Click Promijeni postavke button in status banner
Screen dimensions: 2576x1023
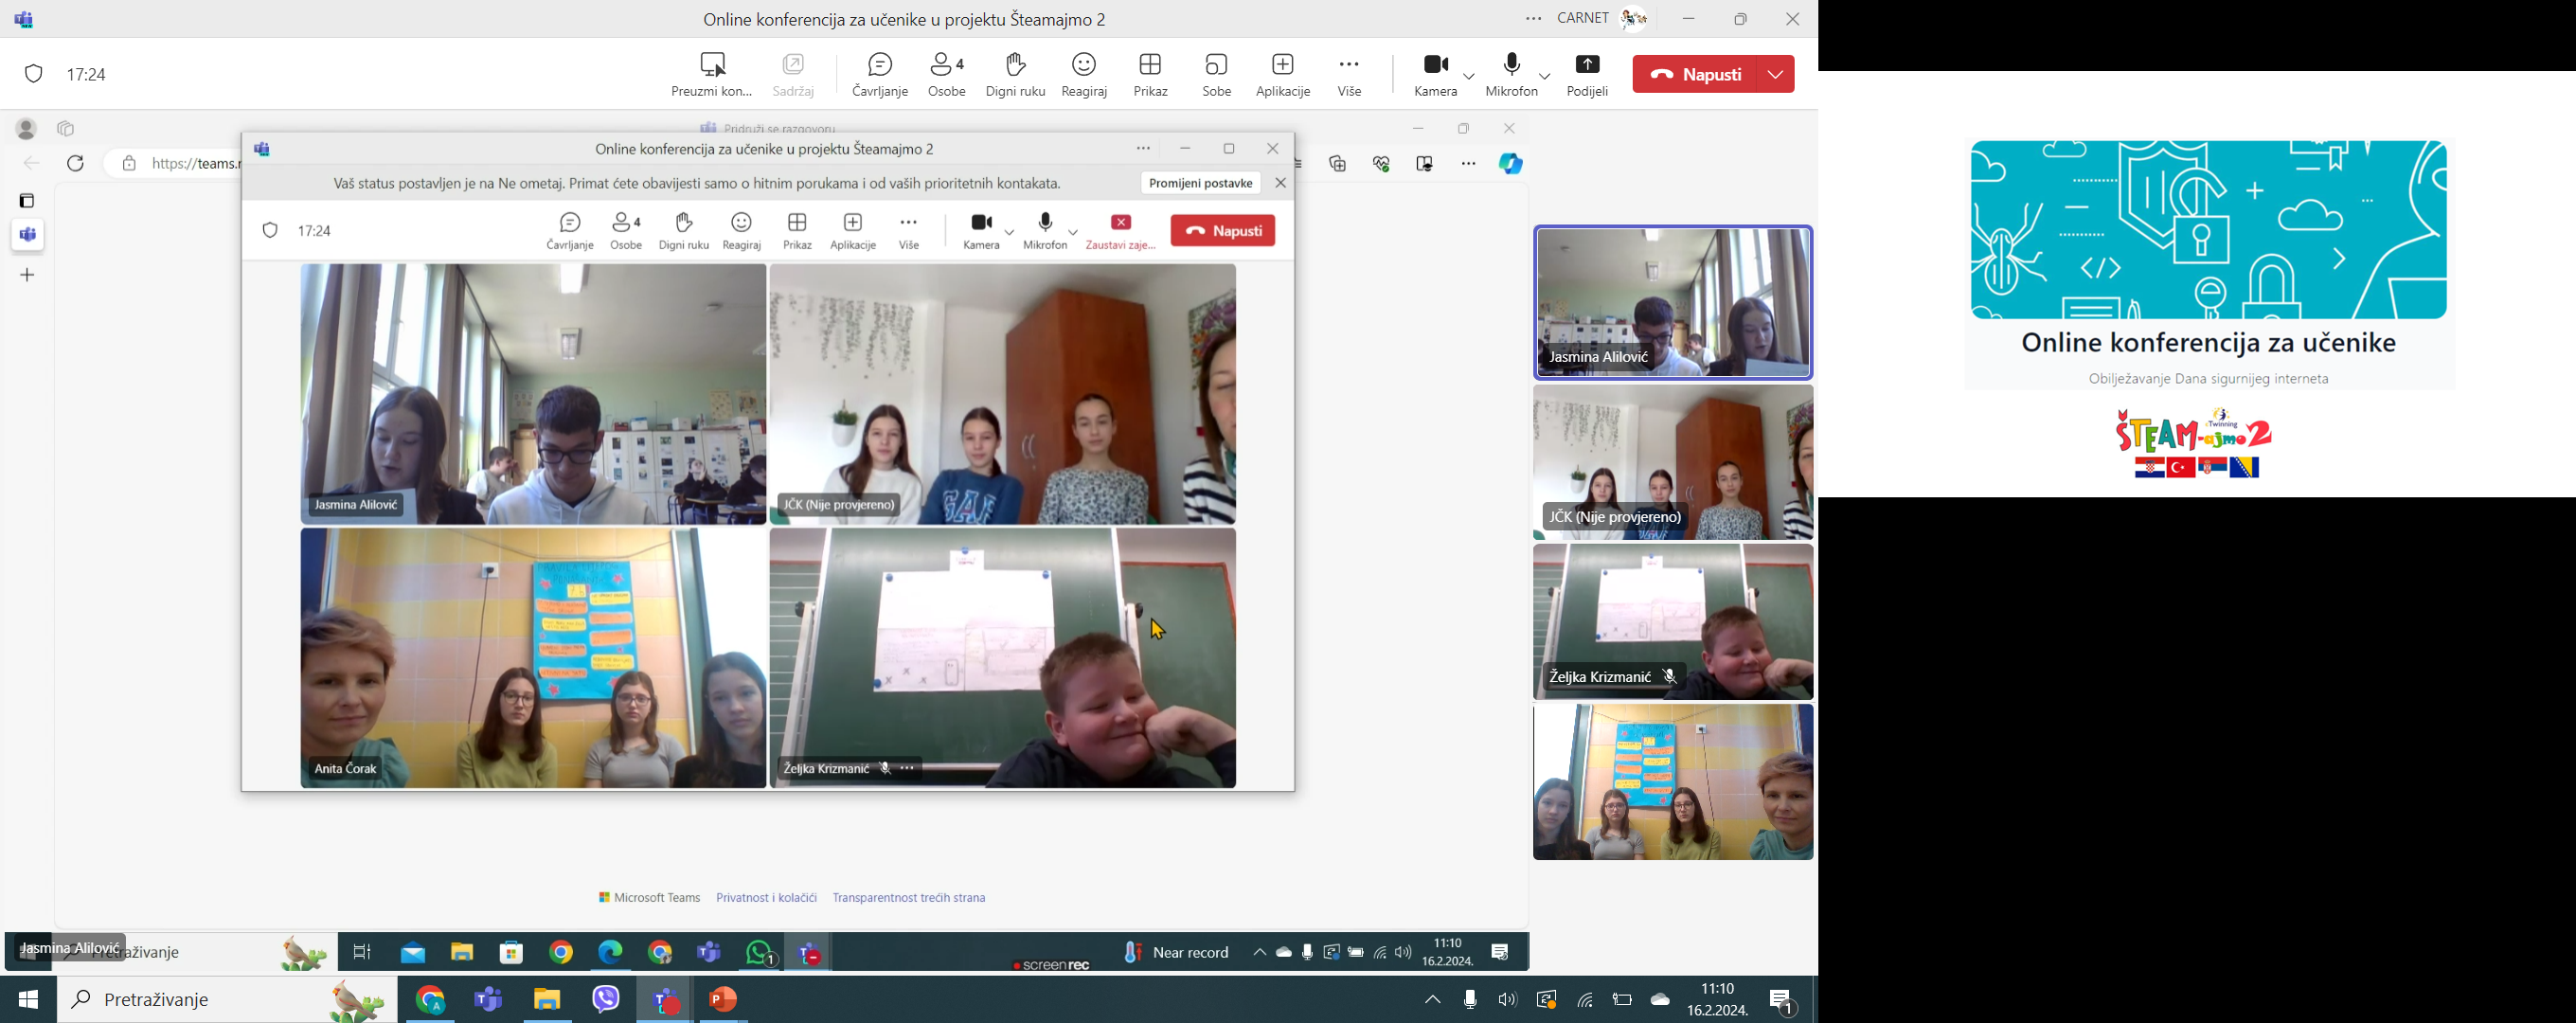(x=1200, y=183)
